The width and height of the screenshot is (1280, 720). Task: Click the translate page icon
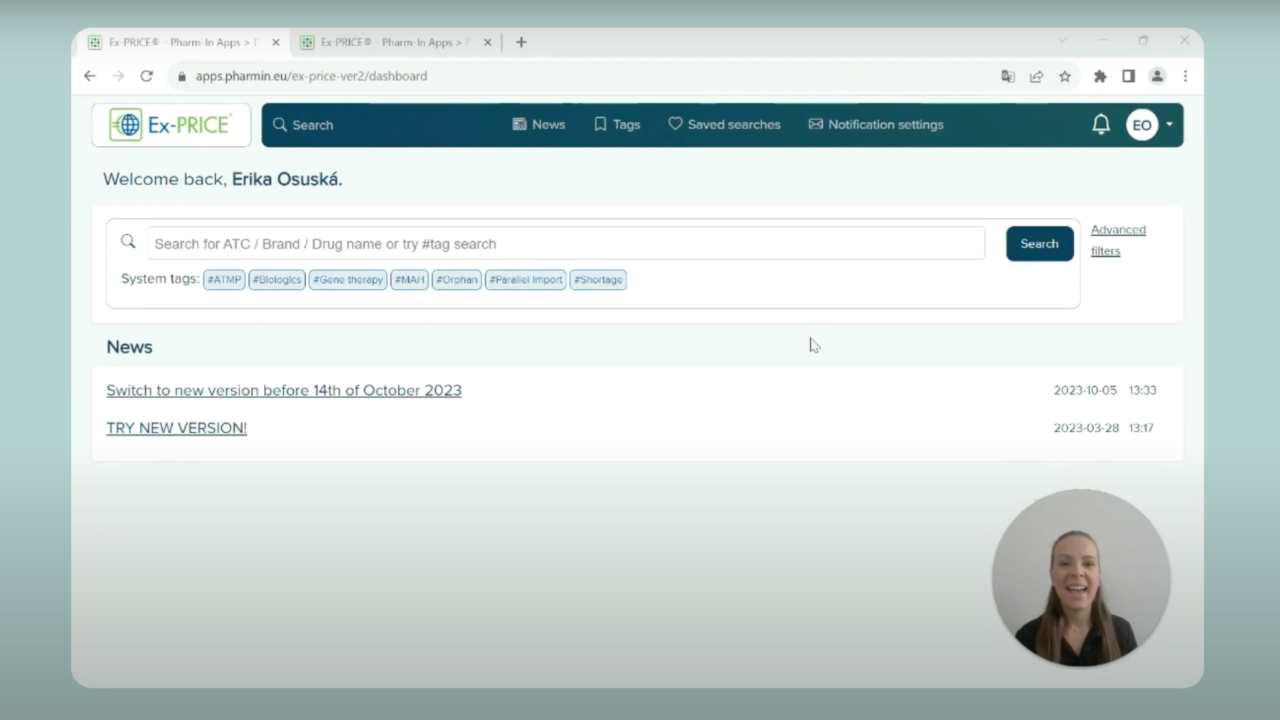point(1008,76)
